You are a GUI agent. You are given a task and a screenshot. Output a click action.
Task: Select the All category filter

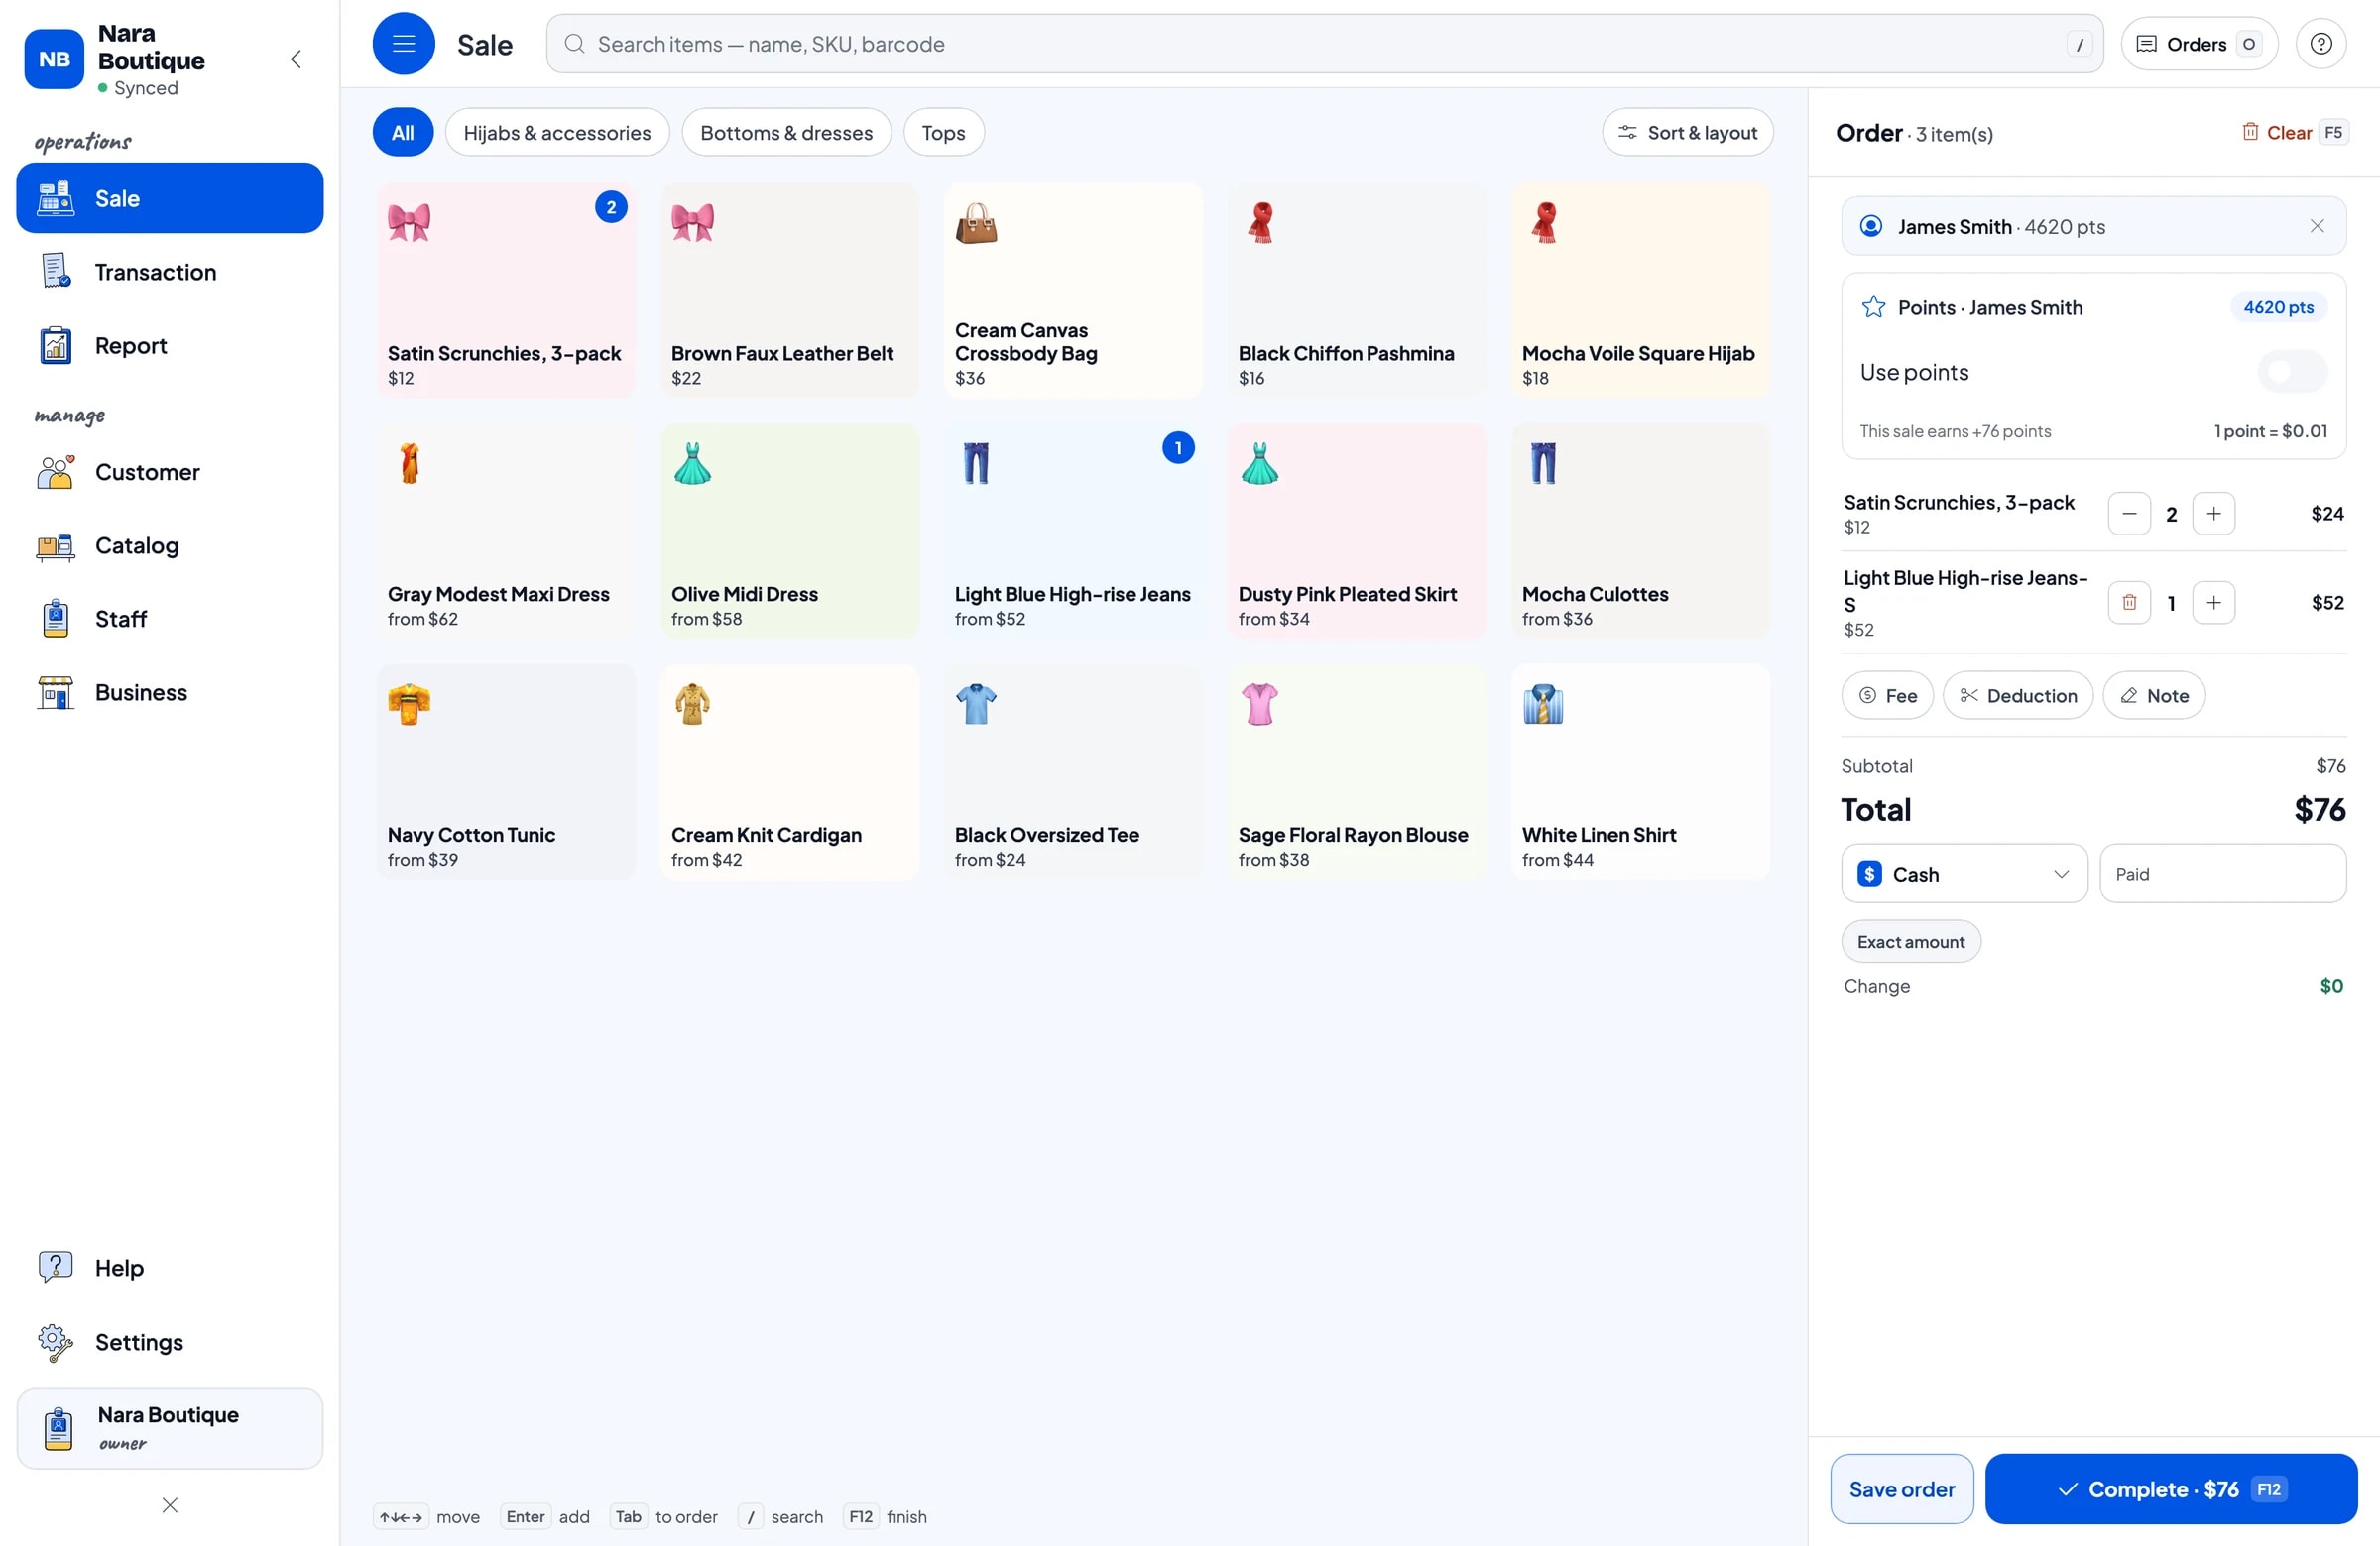click(403, 132)
